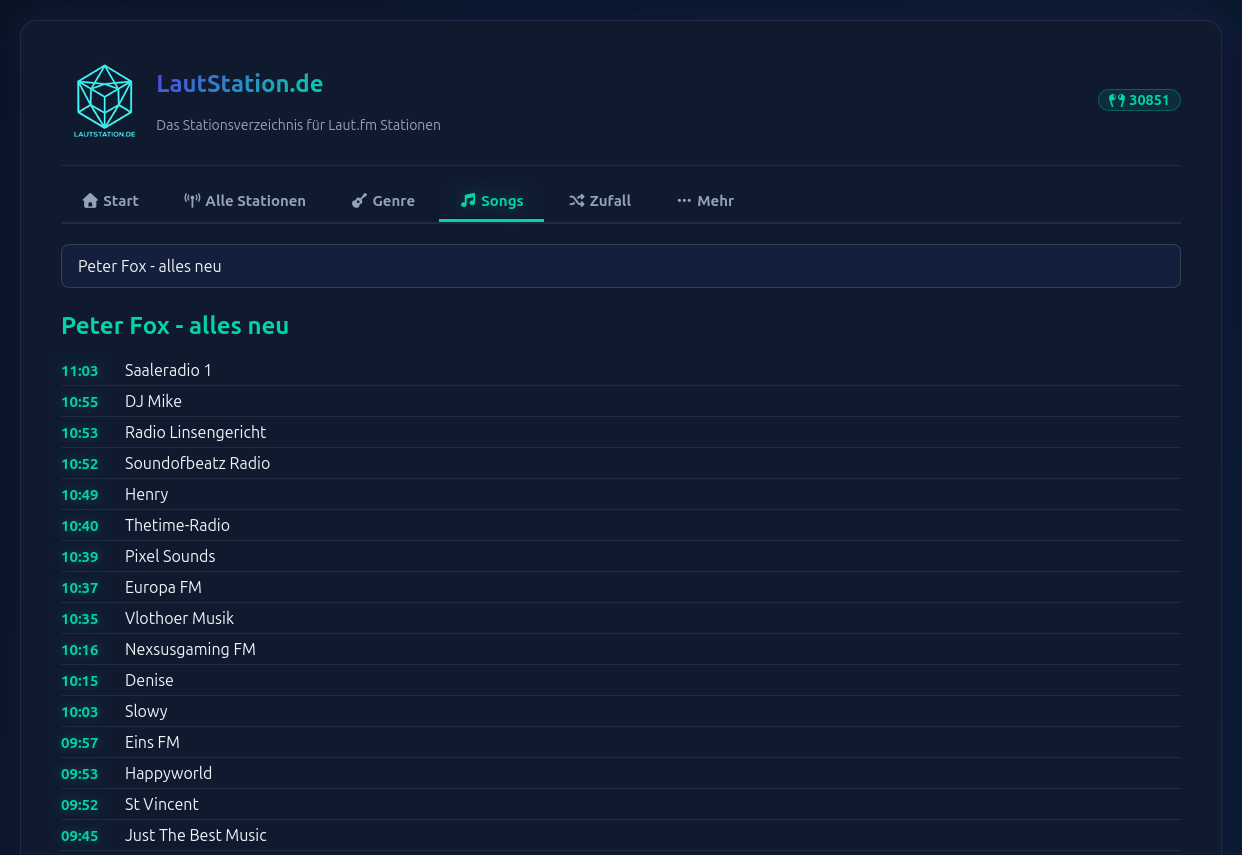Open station Radio Linsengericht
1242x855 pixels.
tap(195, 432)
